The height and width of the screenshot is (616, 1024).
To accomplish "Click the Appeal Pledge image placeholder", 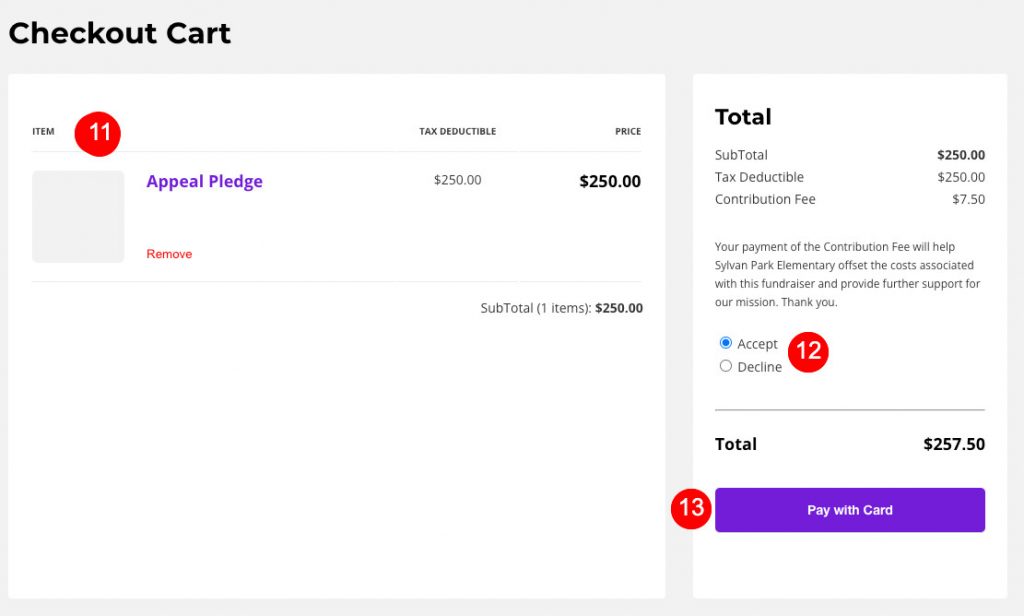I will [78, 217].
